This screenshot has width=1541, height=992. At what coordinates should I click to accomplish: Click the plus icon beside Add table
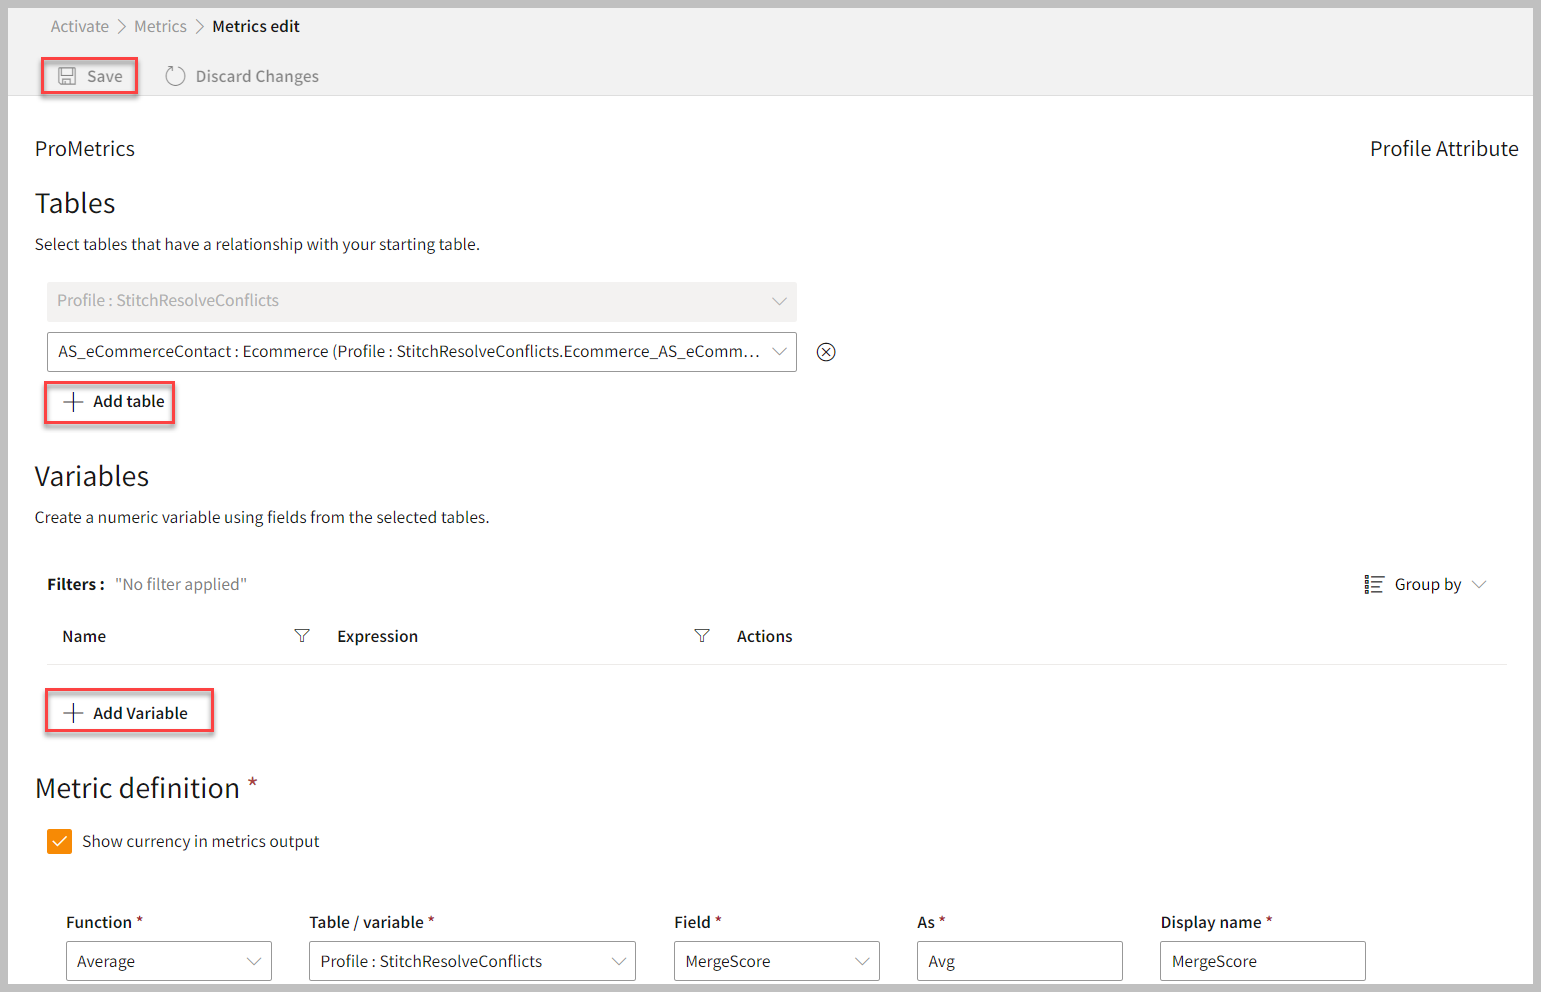click(73, 402)
